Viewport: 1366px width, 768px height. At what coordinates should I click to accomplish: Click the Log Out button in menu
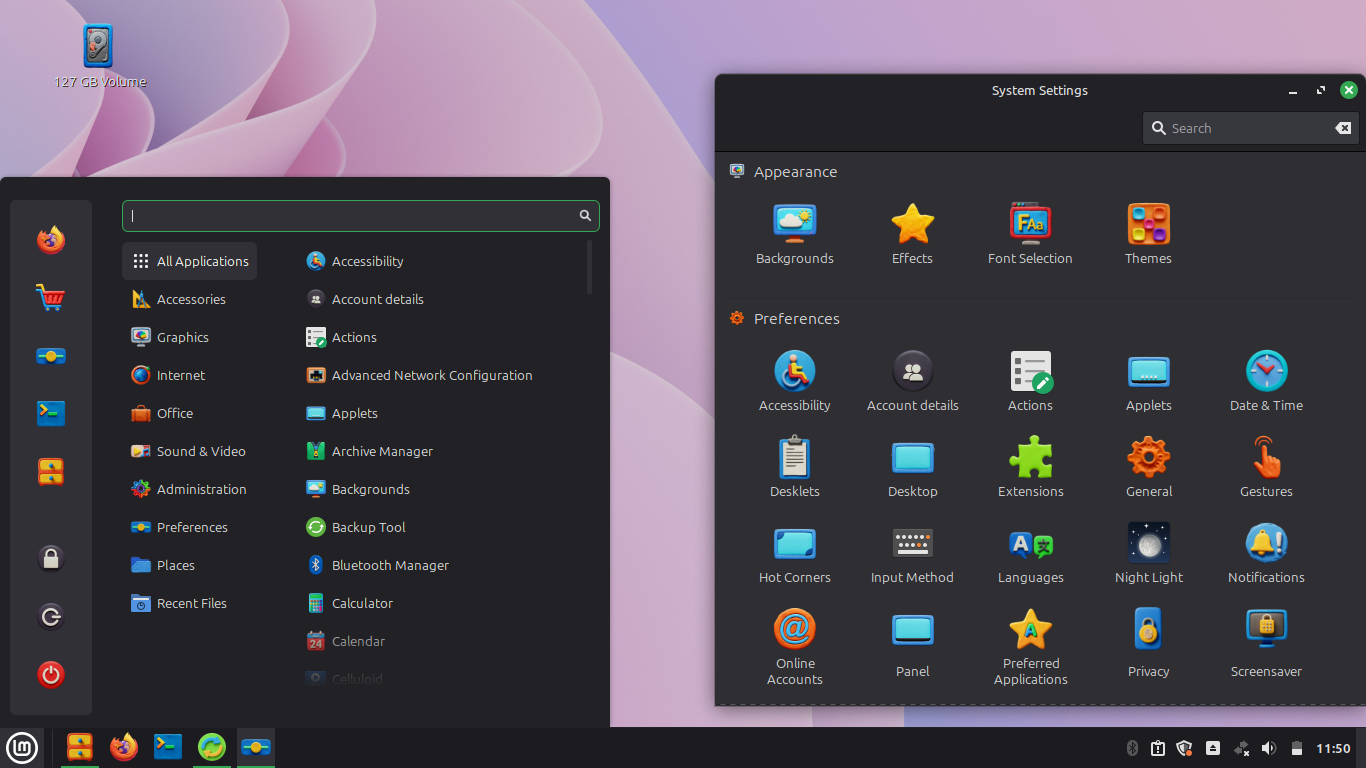51,616
